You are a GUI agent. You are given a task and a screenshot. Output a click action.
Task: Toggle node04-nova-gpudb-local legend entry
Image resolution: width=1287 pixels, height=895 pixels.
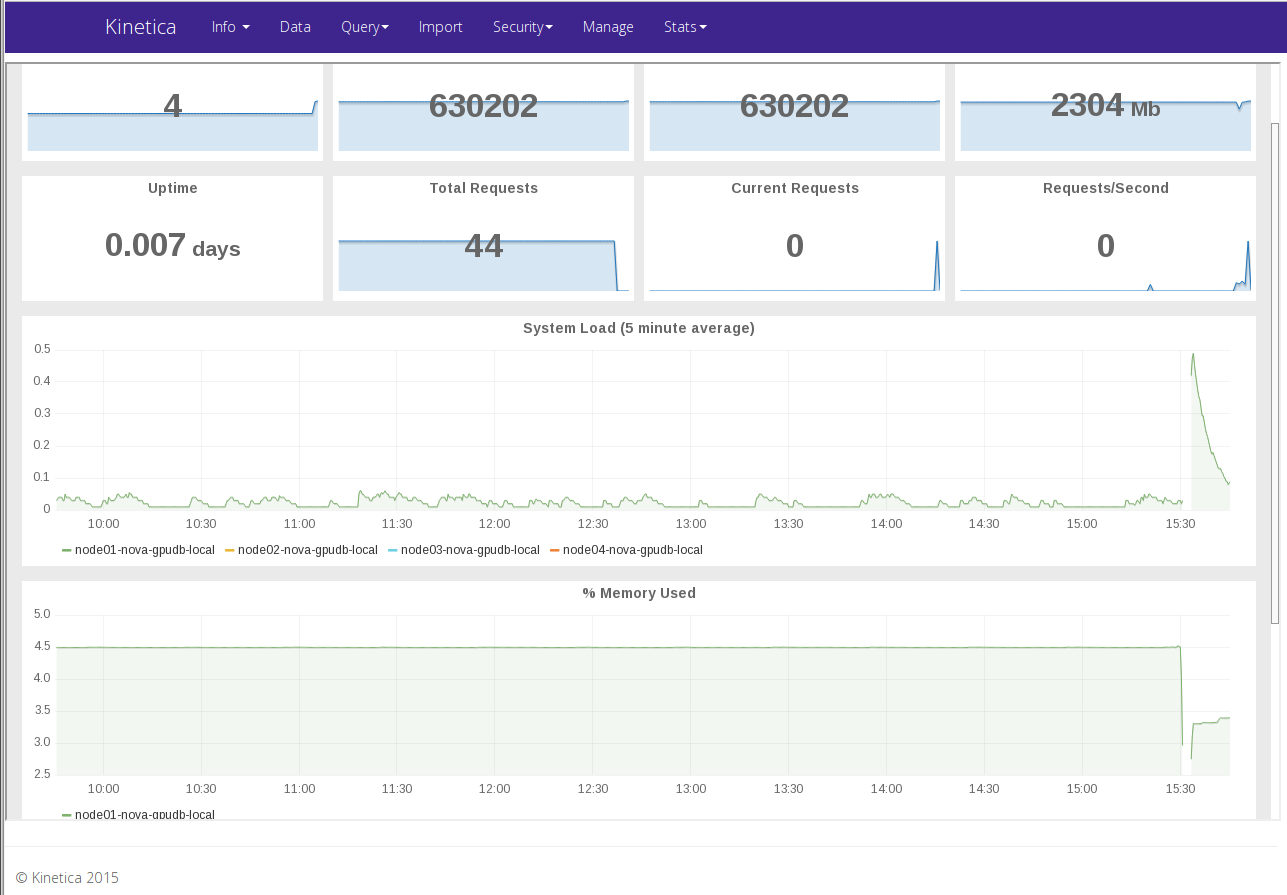point(632,550)
